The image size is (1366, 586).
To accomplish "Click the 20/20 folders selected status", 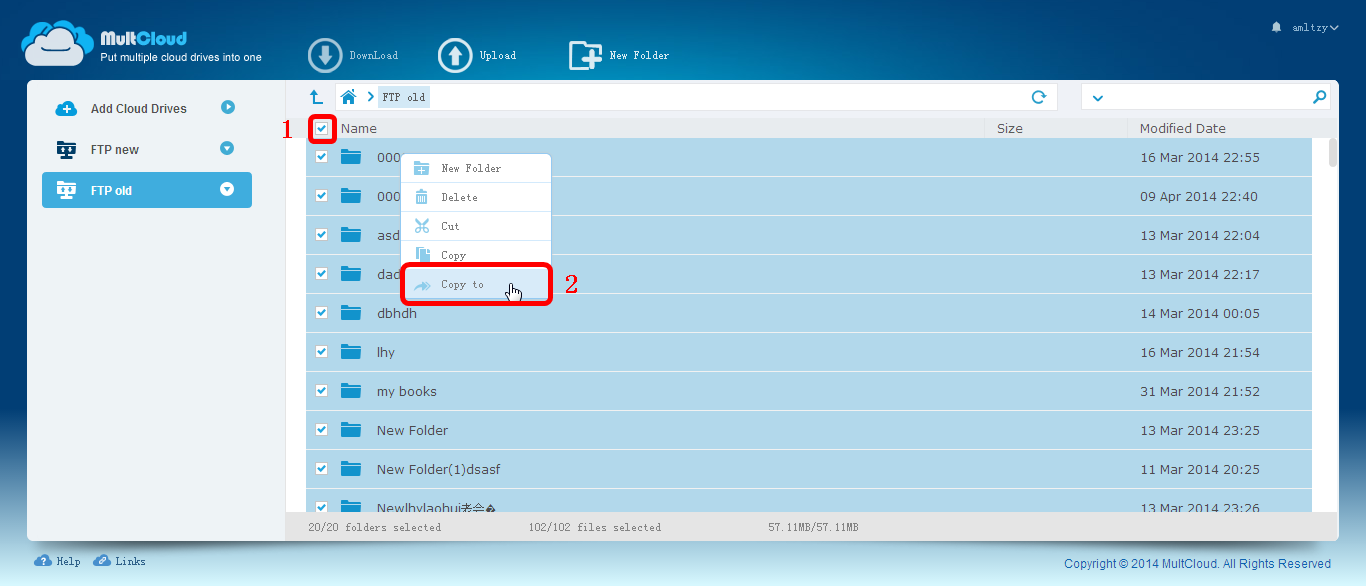I will pos(374,527).
